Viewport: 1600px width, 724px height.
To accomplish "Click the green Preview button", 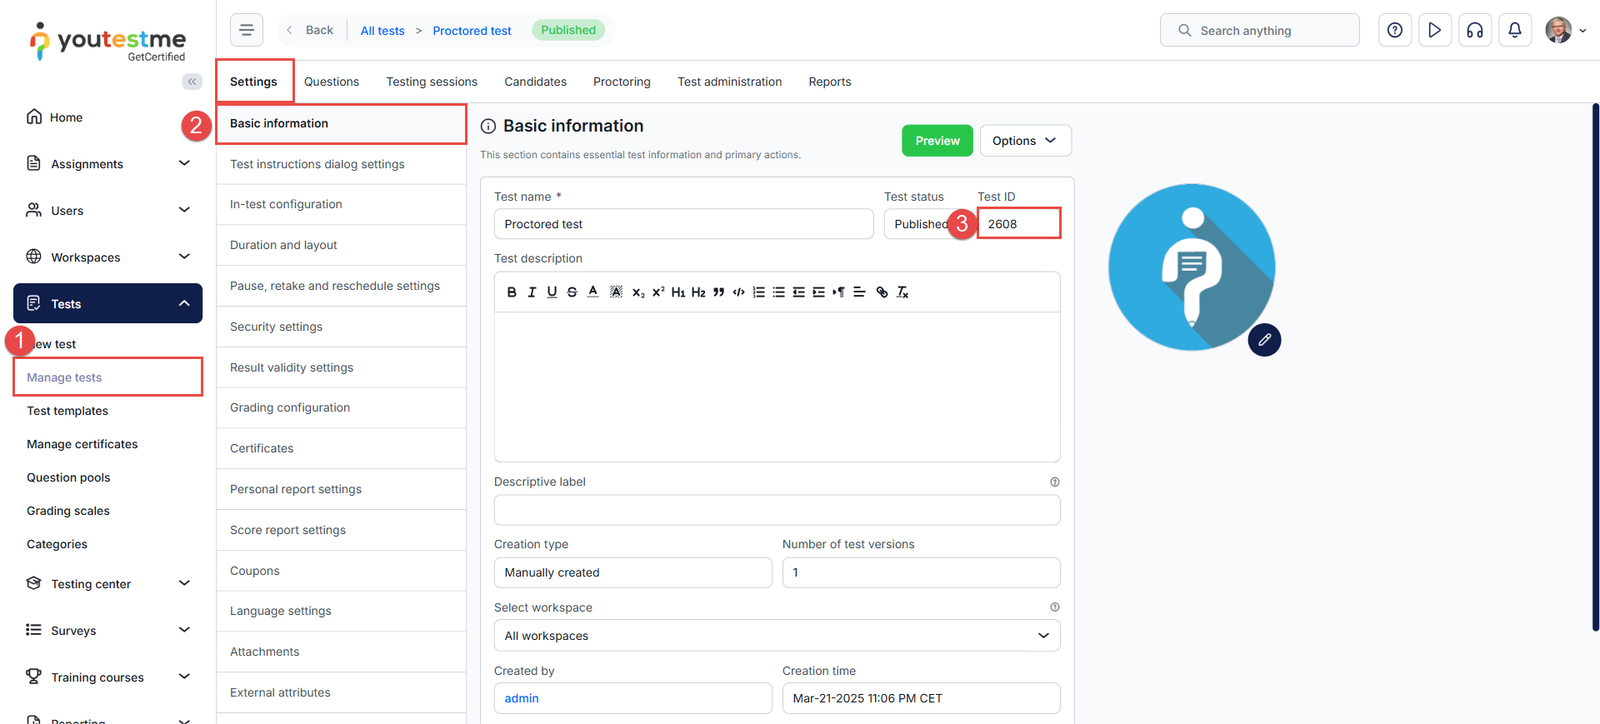I will click(x=937, y=141).
